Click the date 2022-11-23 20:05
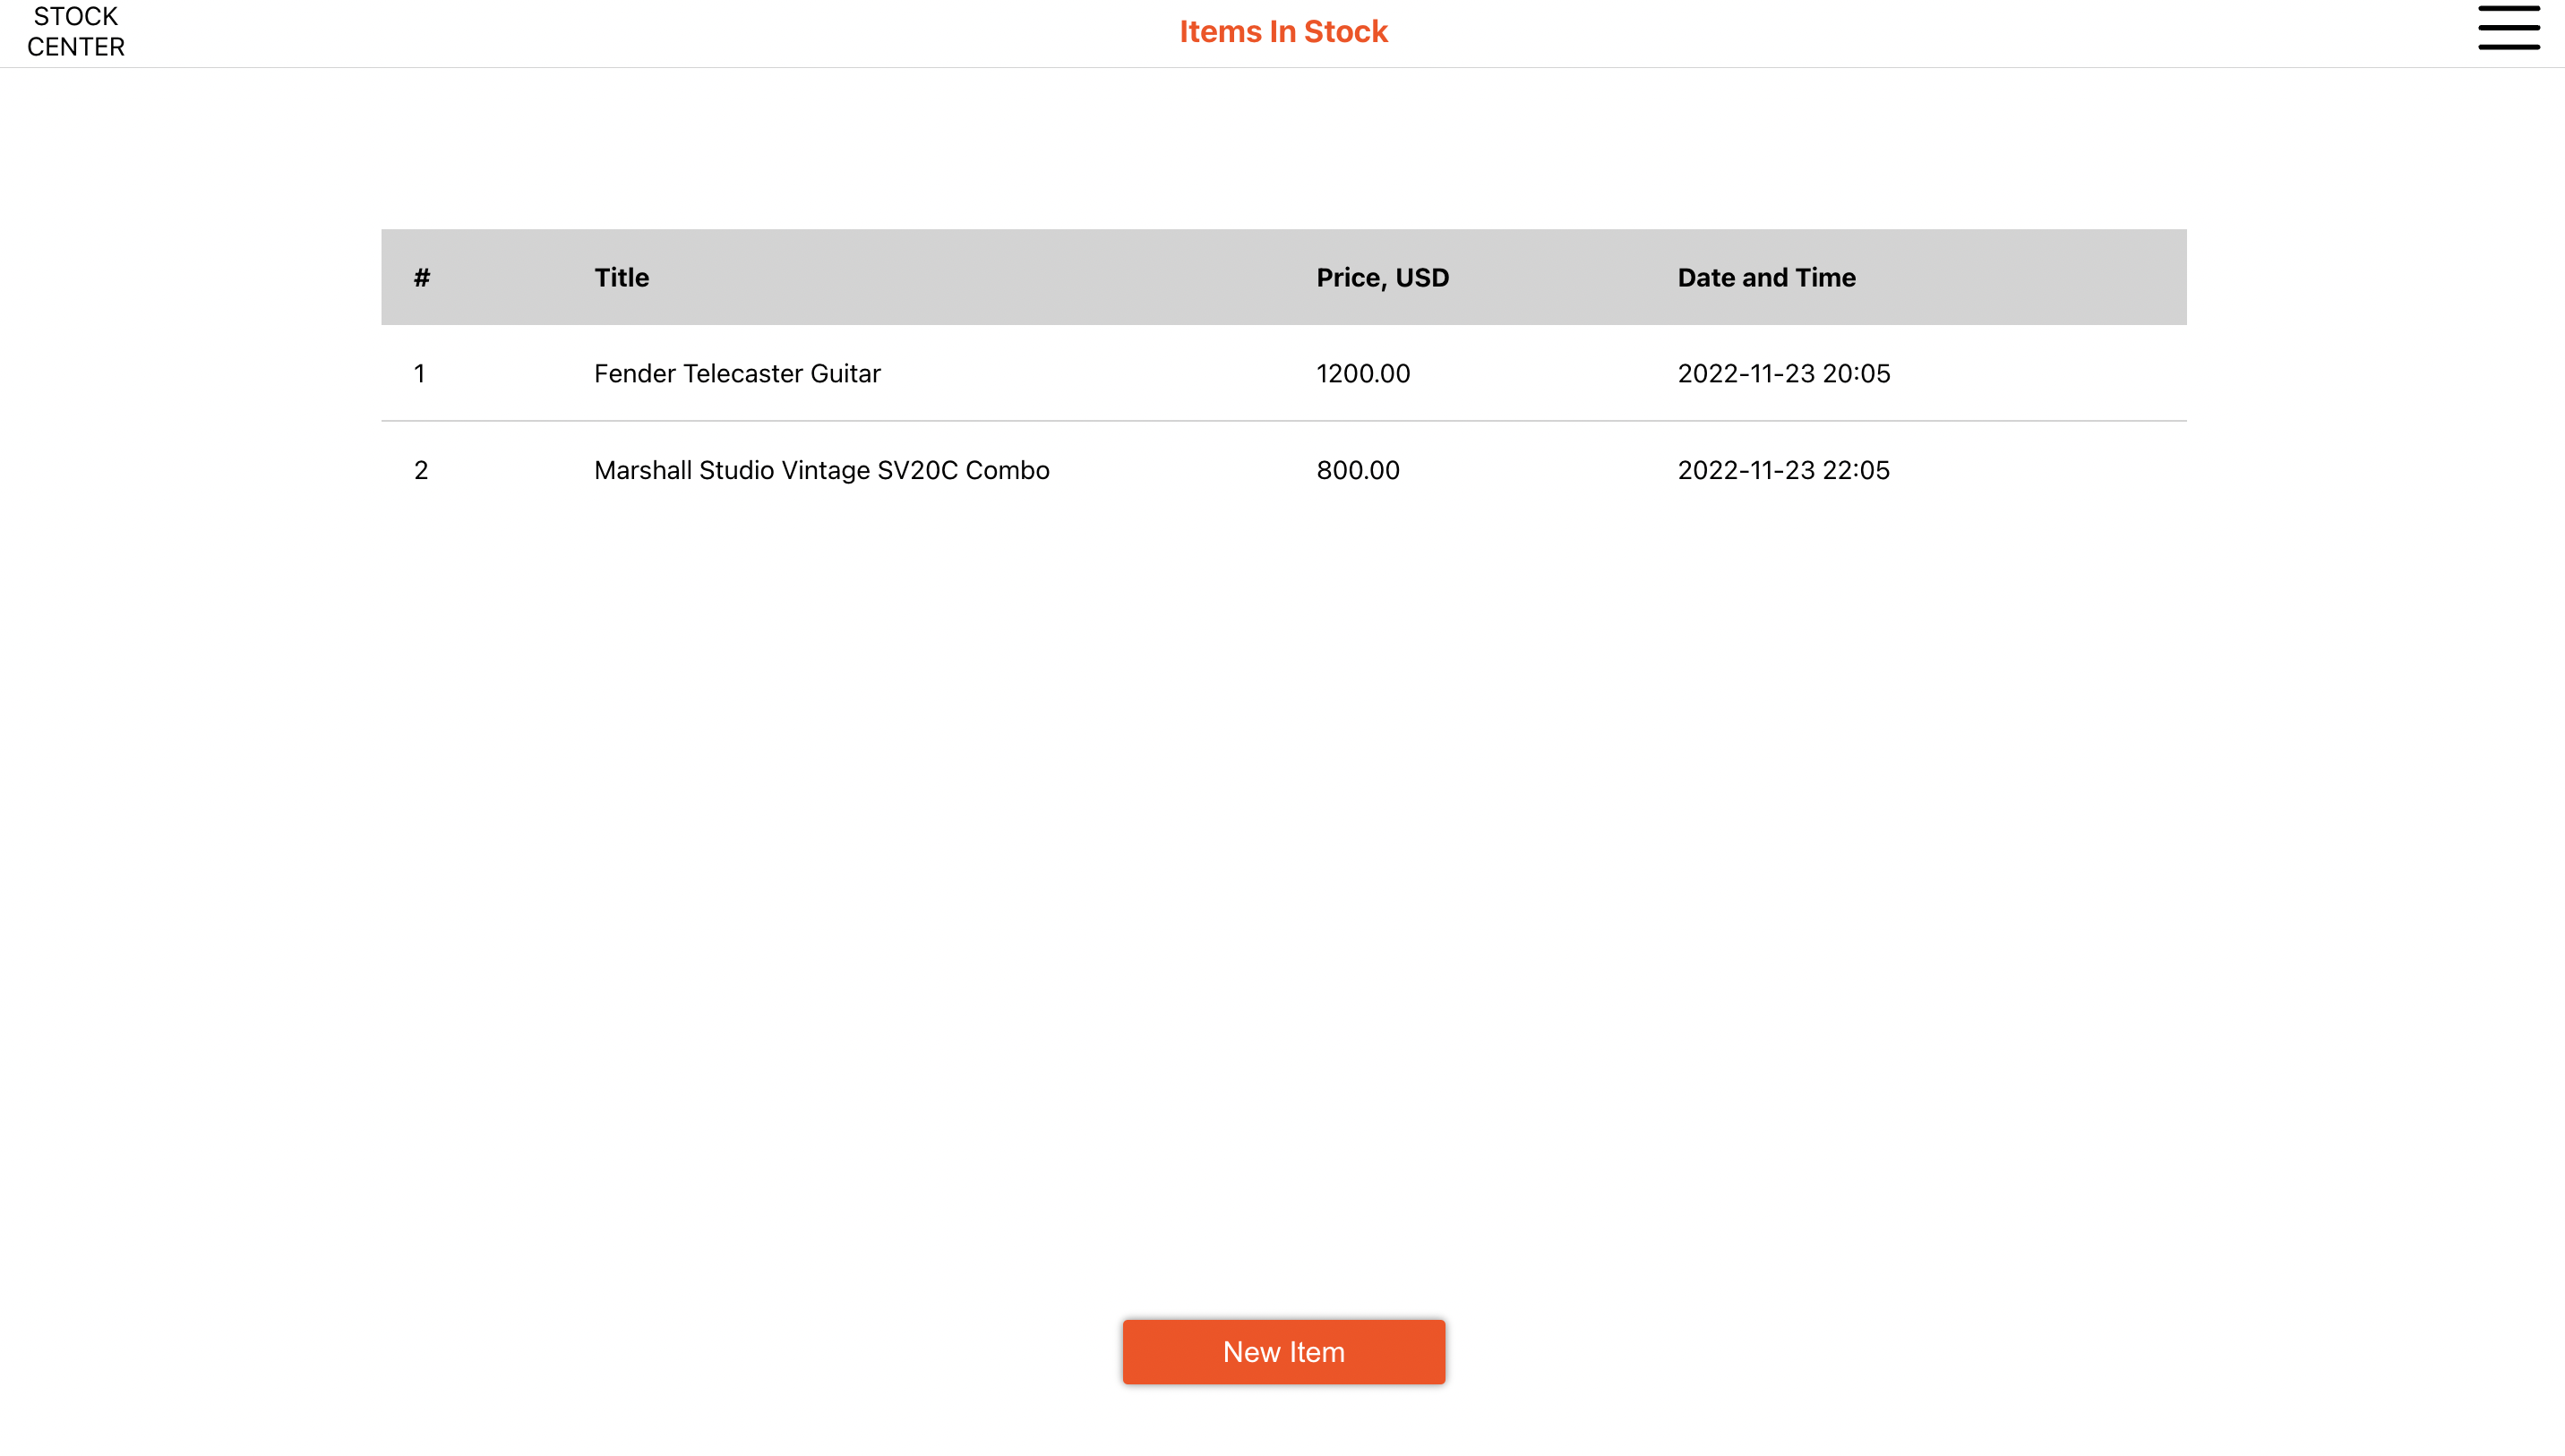This screenshot has height=1456, width=2565. [1783, 373]
